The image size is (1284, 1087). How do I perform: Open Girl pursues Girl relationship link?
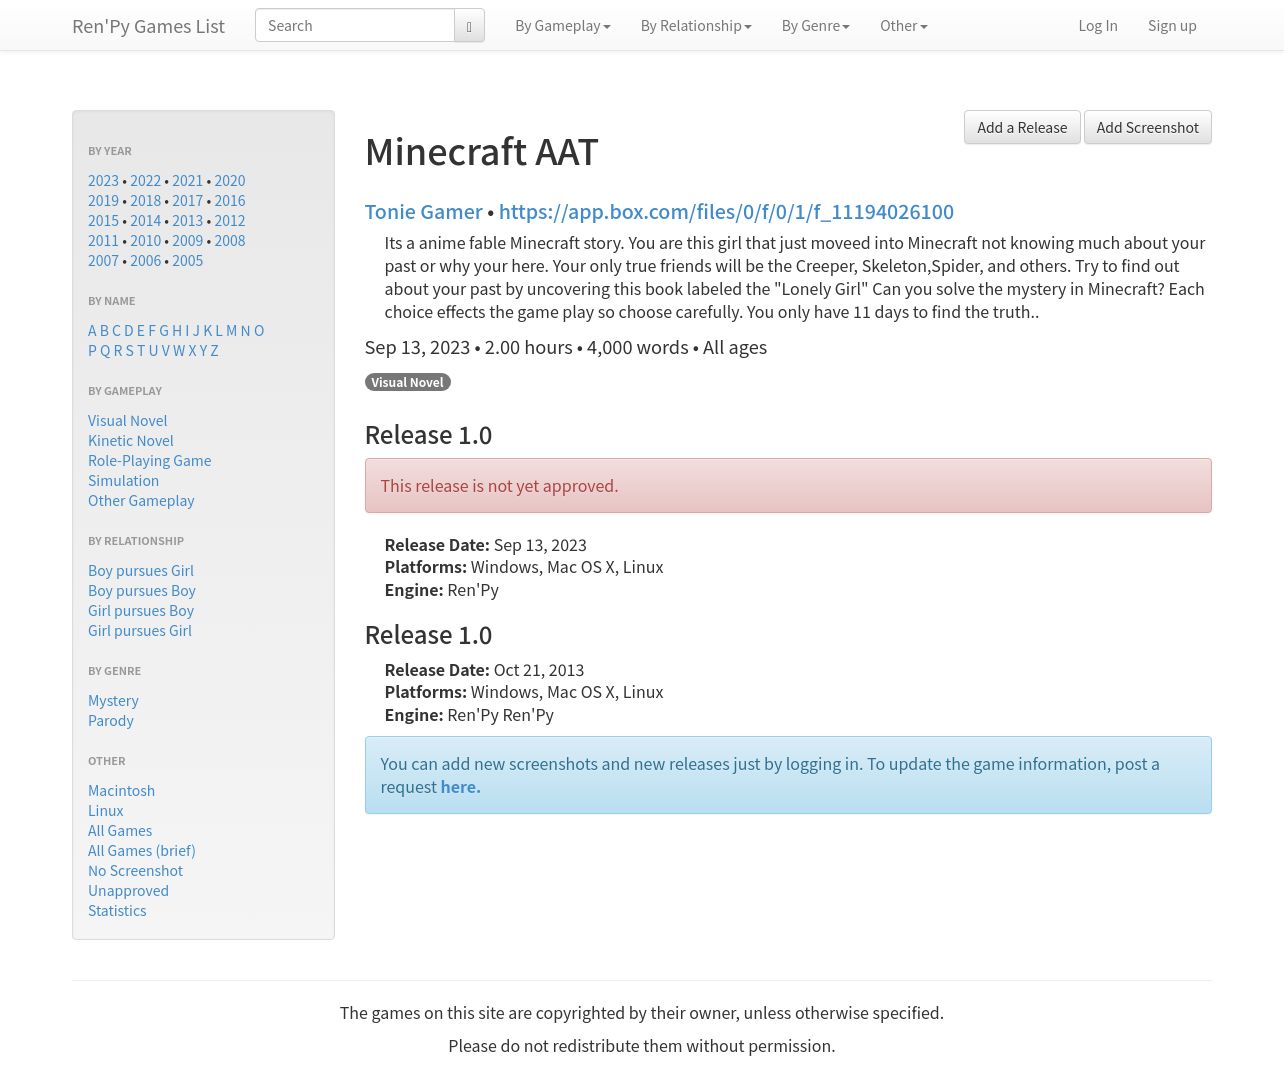coord(140,631)
